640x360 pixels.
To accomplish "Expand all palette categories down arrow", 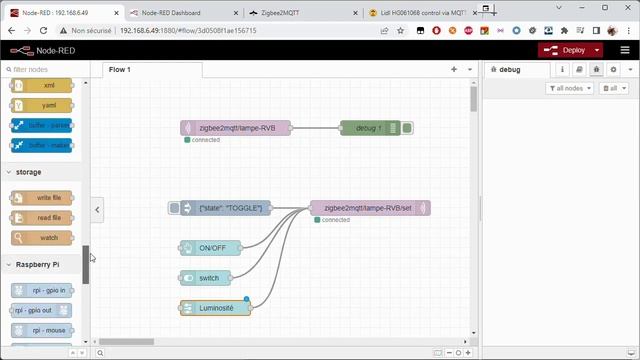I will coord(82,353).
